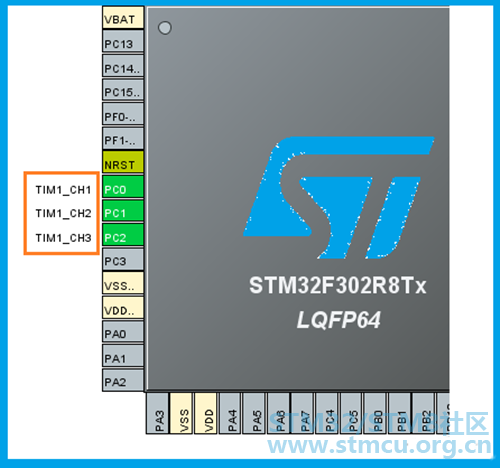Click the PA4 pin
The image size is (500, 468).
point(230,413)
